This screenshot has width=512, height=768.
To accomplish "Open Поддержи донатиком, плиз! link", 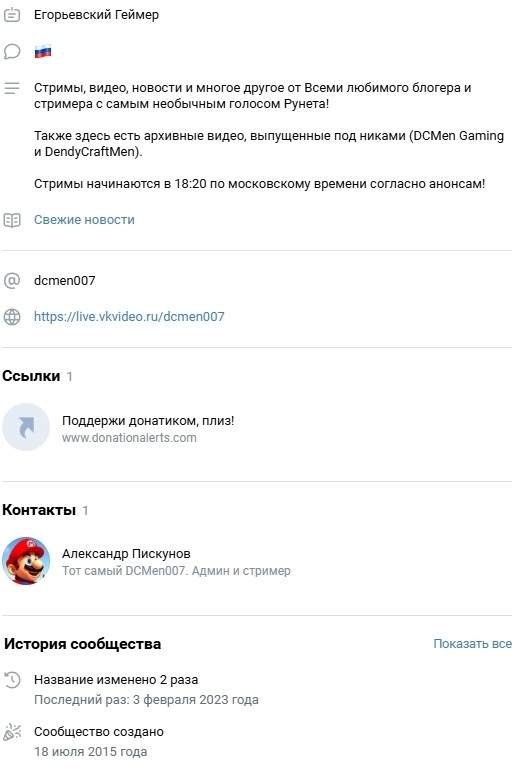I will tap(148, 421).
